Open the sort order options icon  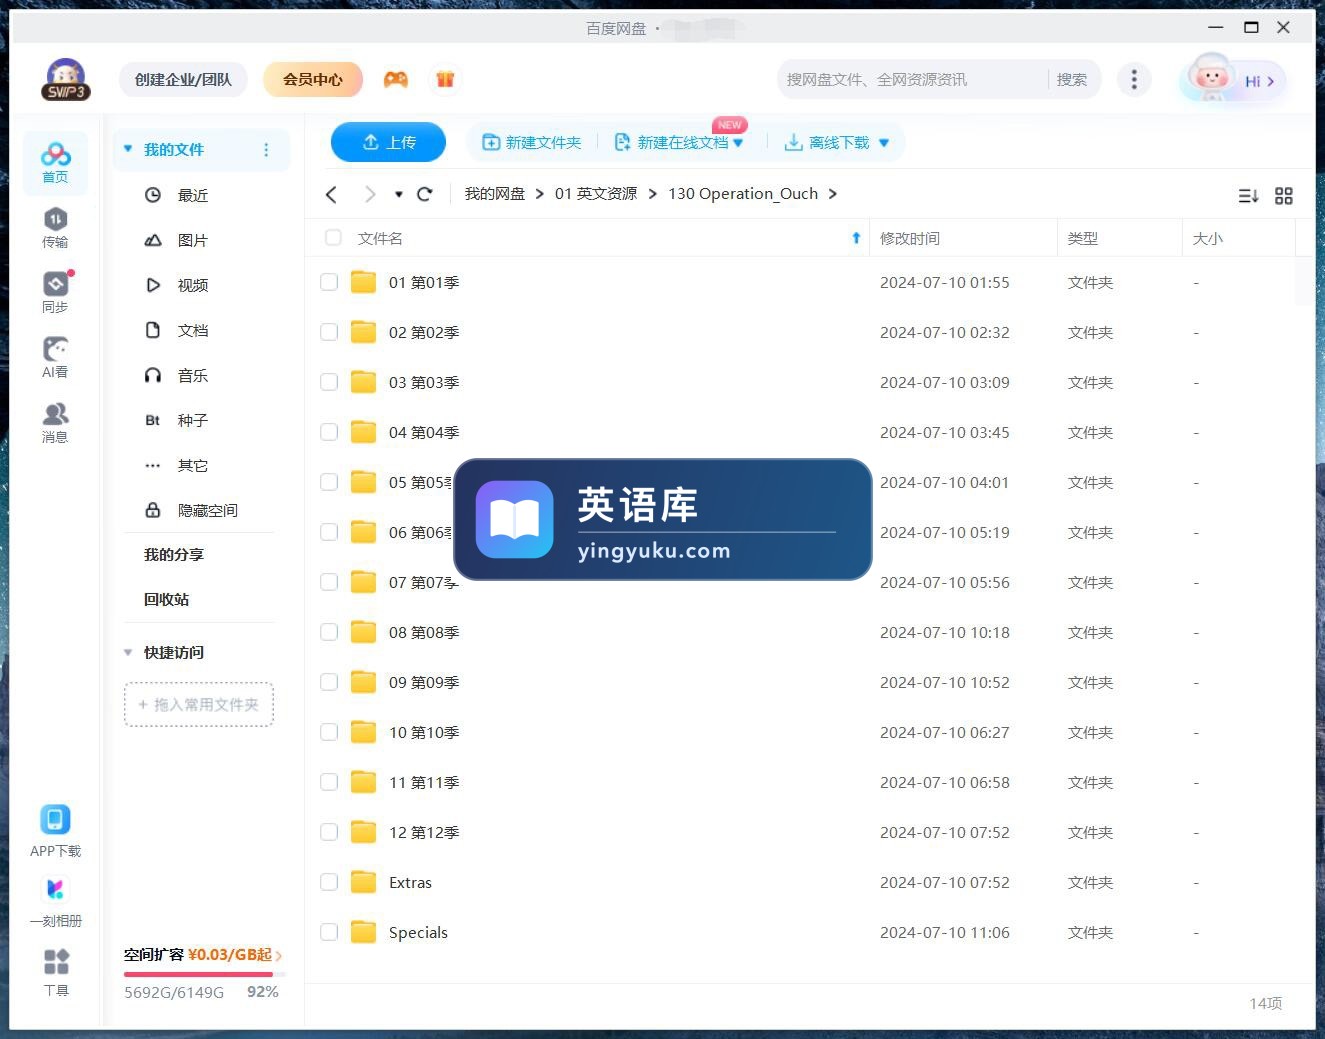tap(1248, 196)
